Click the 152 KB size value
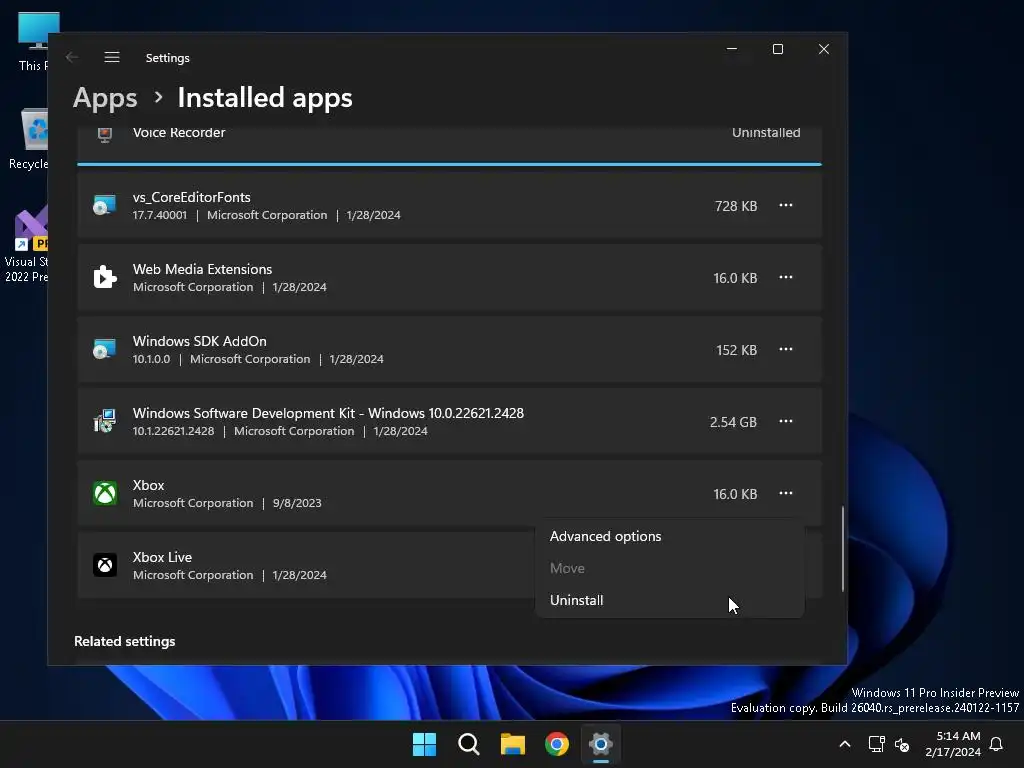The width and height of the screenshot is (1024, 768). pos(737,350)
